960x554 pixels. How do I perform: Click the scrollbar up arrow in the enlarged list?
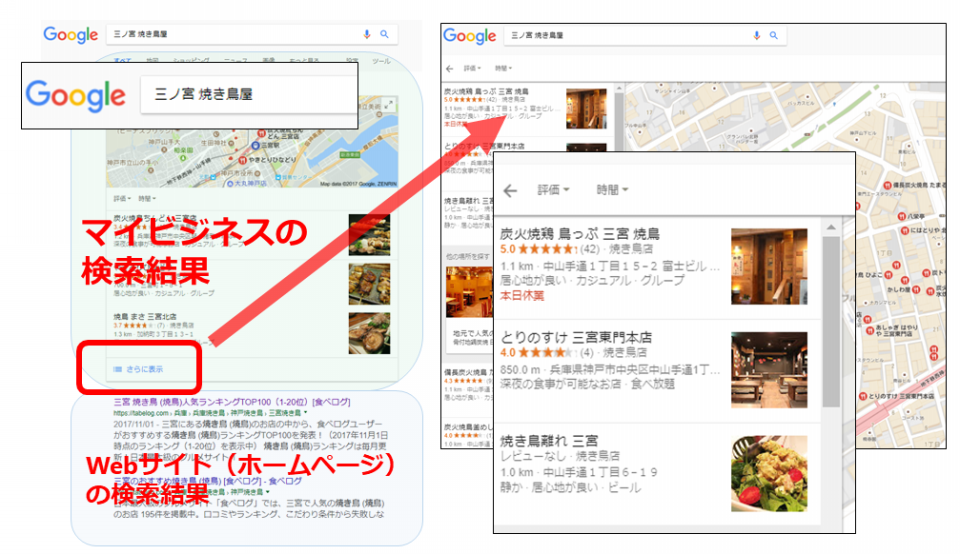click(x=831, y=227)
